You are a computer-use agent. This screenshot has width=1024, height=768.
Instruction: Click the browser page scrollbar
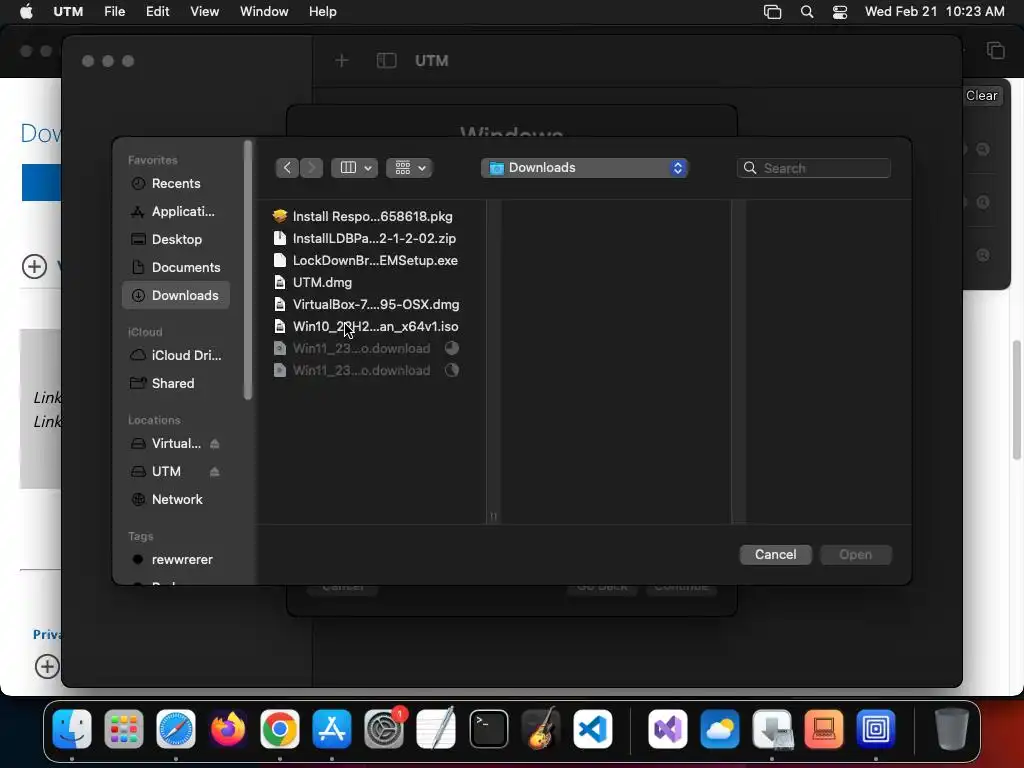[x=1017, y=400]
